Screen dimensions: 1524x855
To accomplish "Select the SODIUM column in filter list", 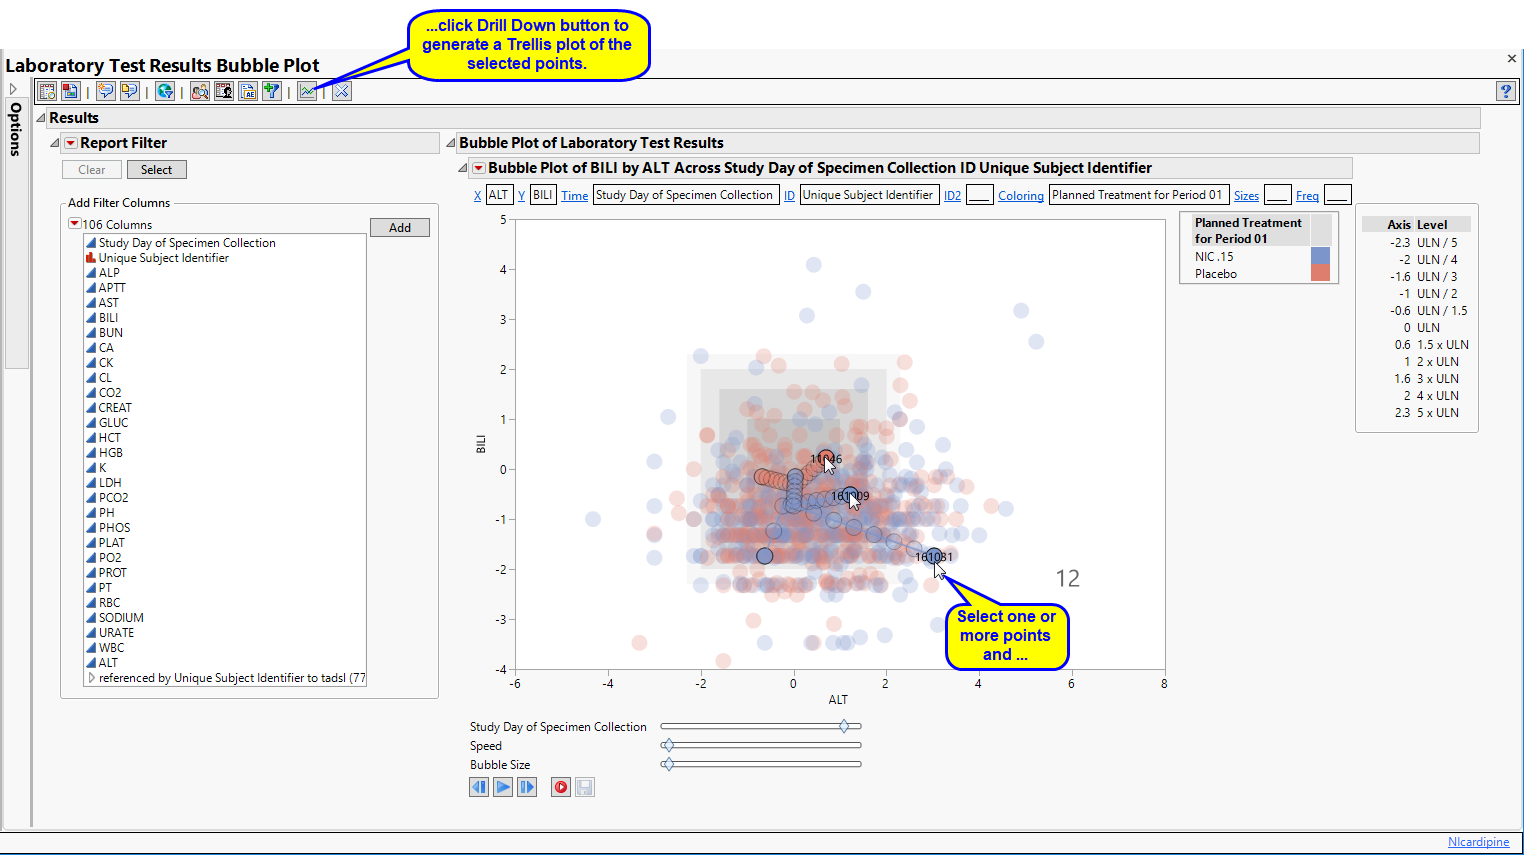I will [x=121, y=618].
